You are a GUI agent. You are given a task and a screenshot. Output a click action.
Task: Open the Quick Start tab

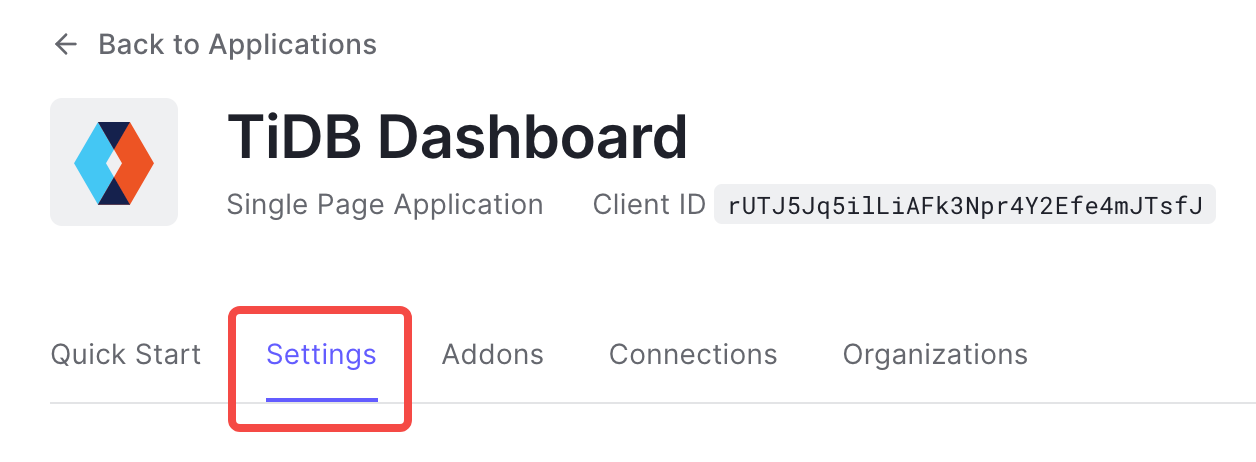click(126, 355)
